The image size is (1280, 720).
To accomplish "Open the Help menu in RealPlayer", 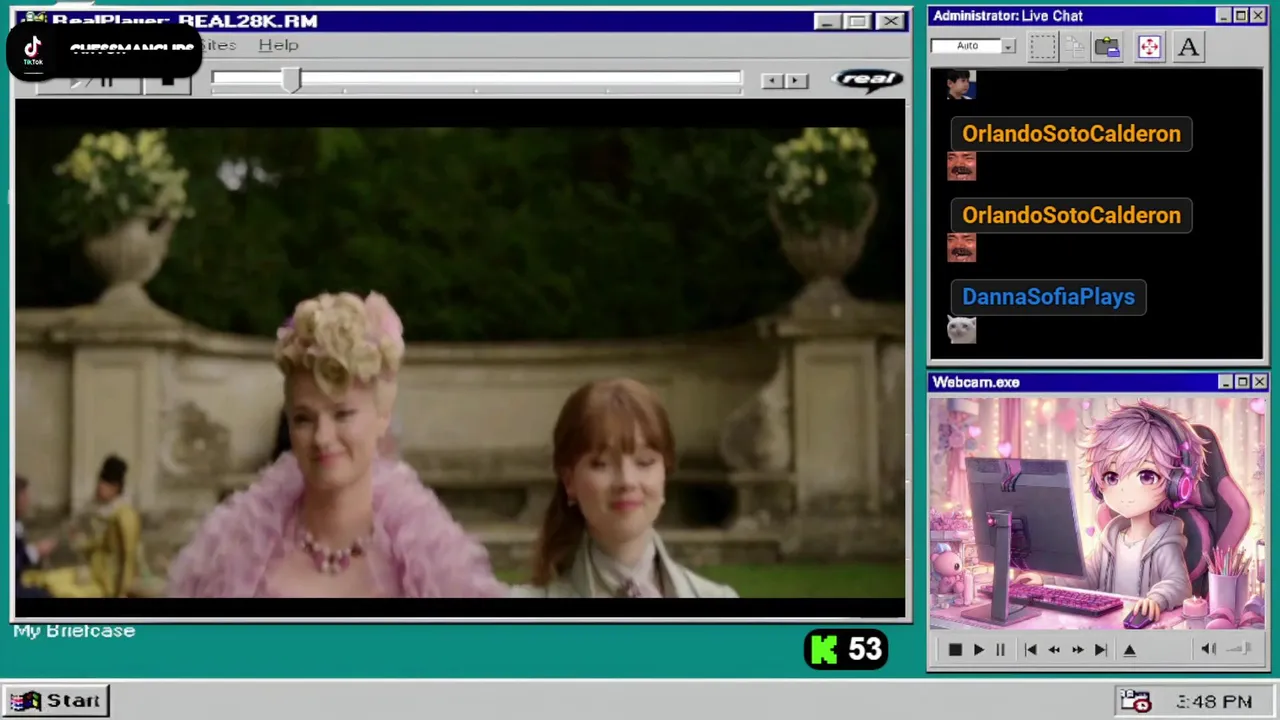I will point(278,45).
